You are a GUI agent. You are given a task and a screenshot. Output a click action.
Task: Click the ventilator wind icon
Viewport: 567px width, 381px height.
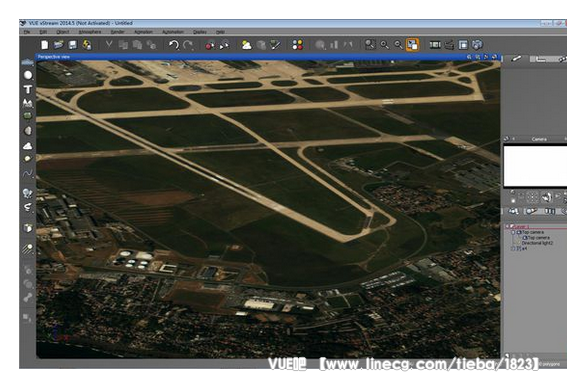tap(27, 207)
